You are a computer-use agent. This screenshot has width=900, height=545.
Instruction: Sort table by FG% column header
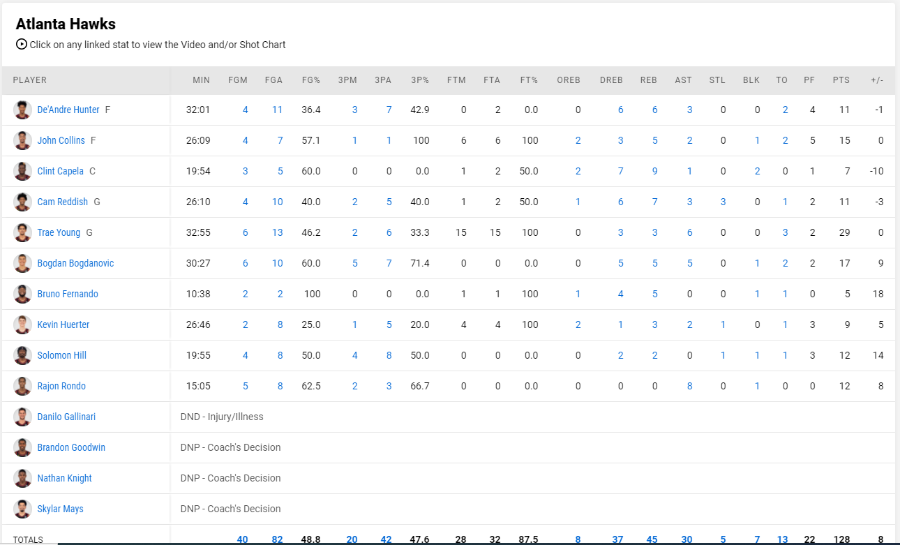[311, 80]
